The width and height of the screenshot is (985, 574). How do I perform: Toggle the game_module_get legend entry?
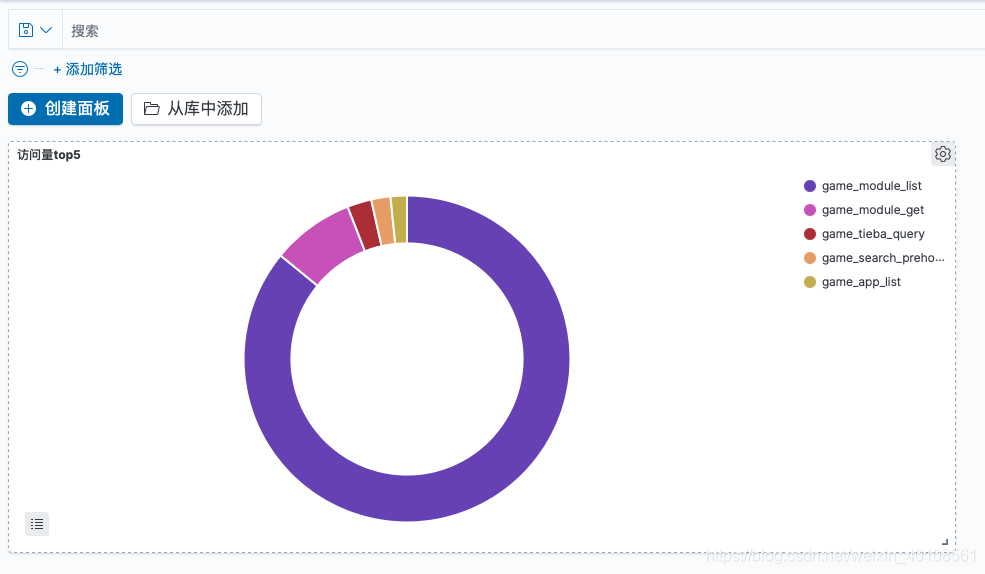point(864,210)
